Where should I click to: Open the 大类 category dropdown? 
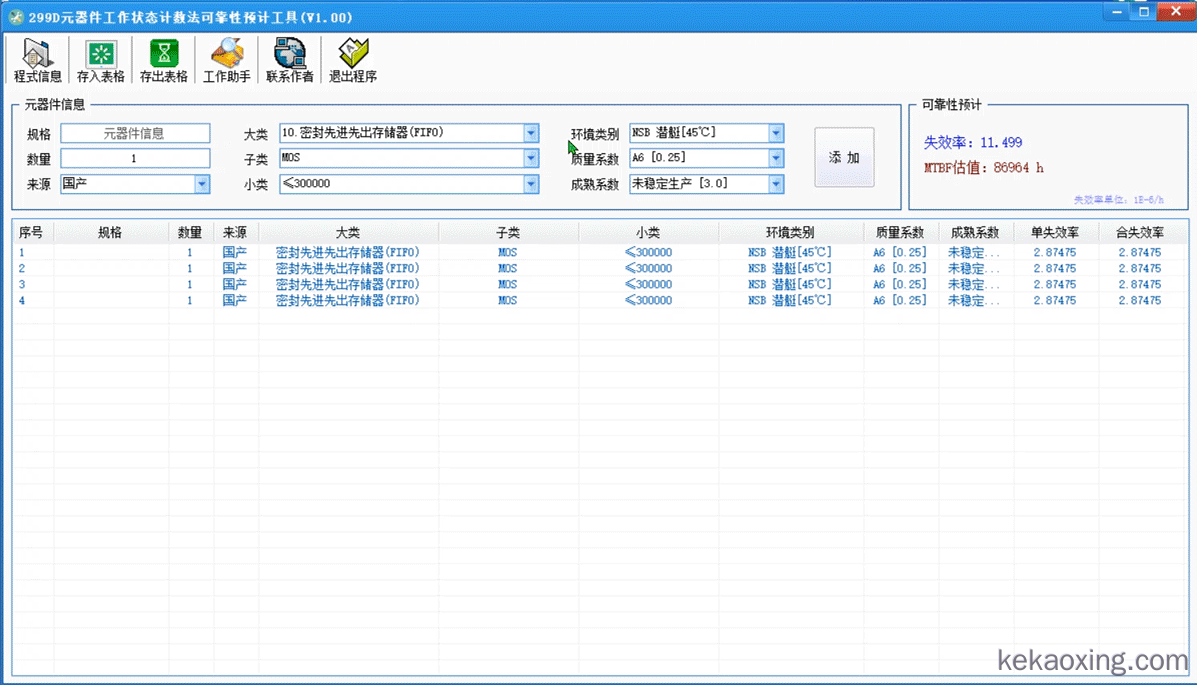click(x=531, y=133)
